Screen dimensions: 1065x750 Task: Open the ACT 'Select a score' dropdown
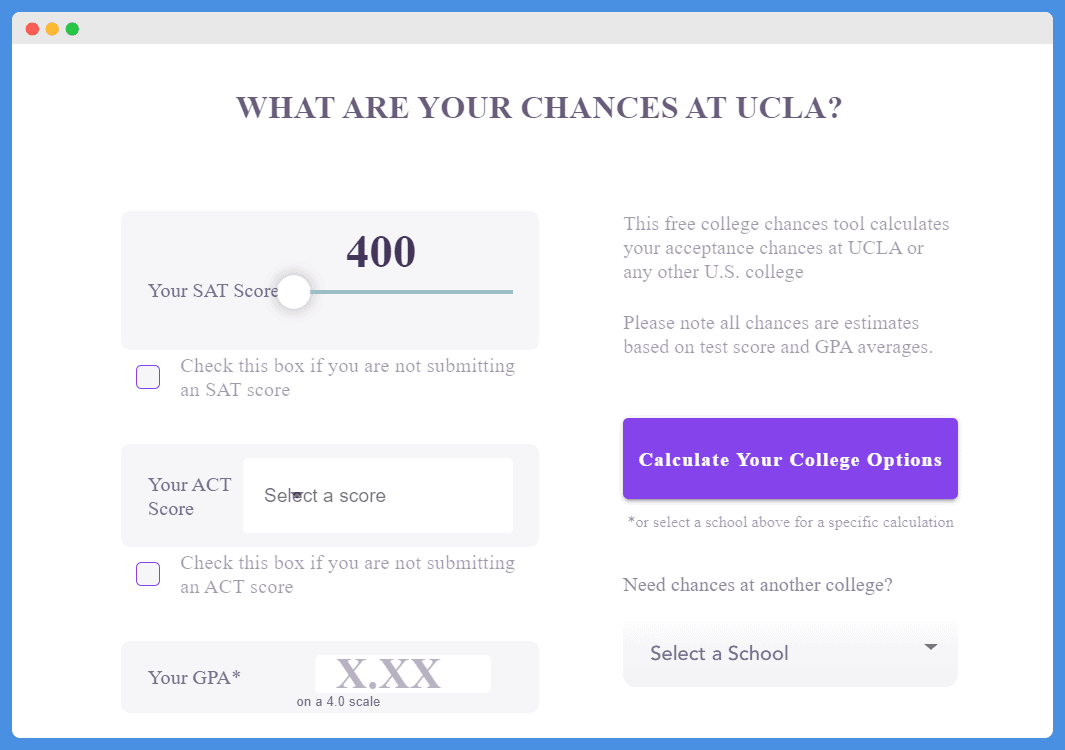point(378,495)
